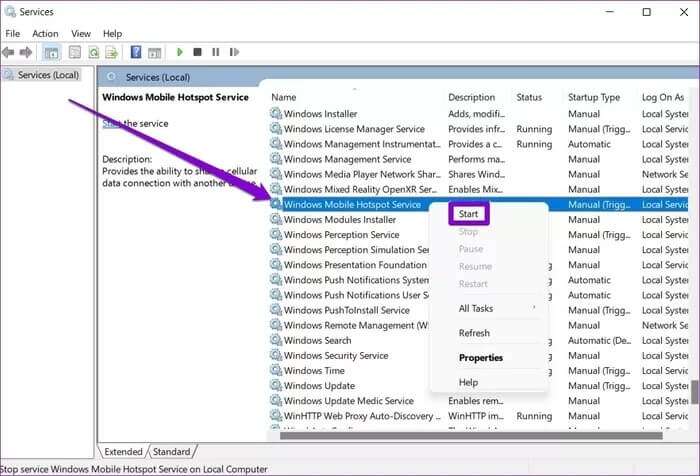
Task: Open the File menu
Action: (12, 33)
